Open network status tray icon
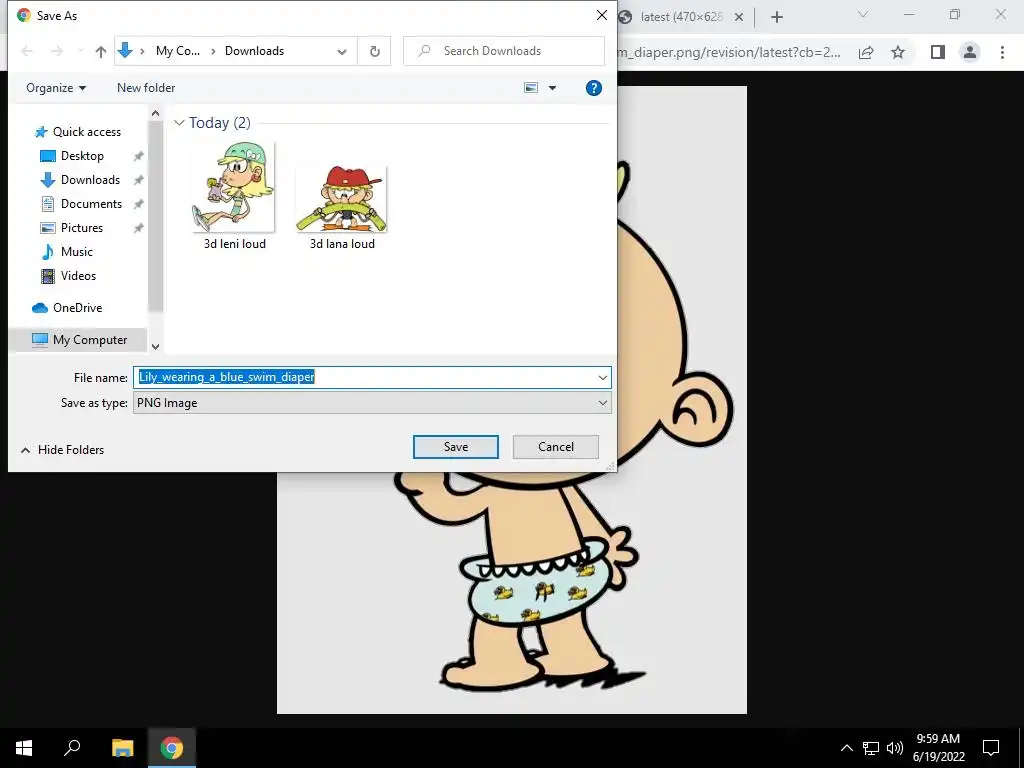 871,748
